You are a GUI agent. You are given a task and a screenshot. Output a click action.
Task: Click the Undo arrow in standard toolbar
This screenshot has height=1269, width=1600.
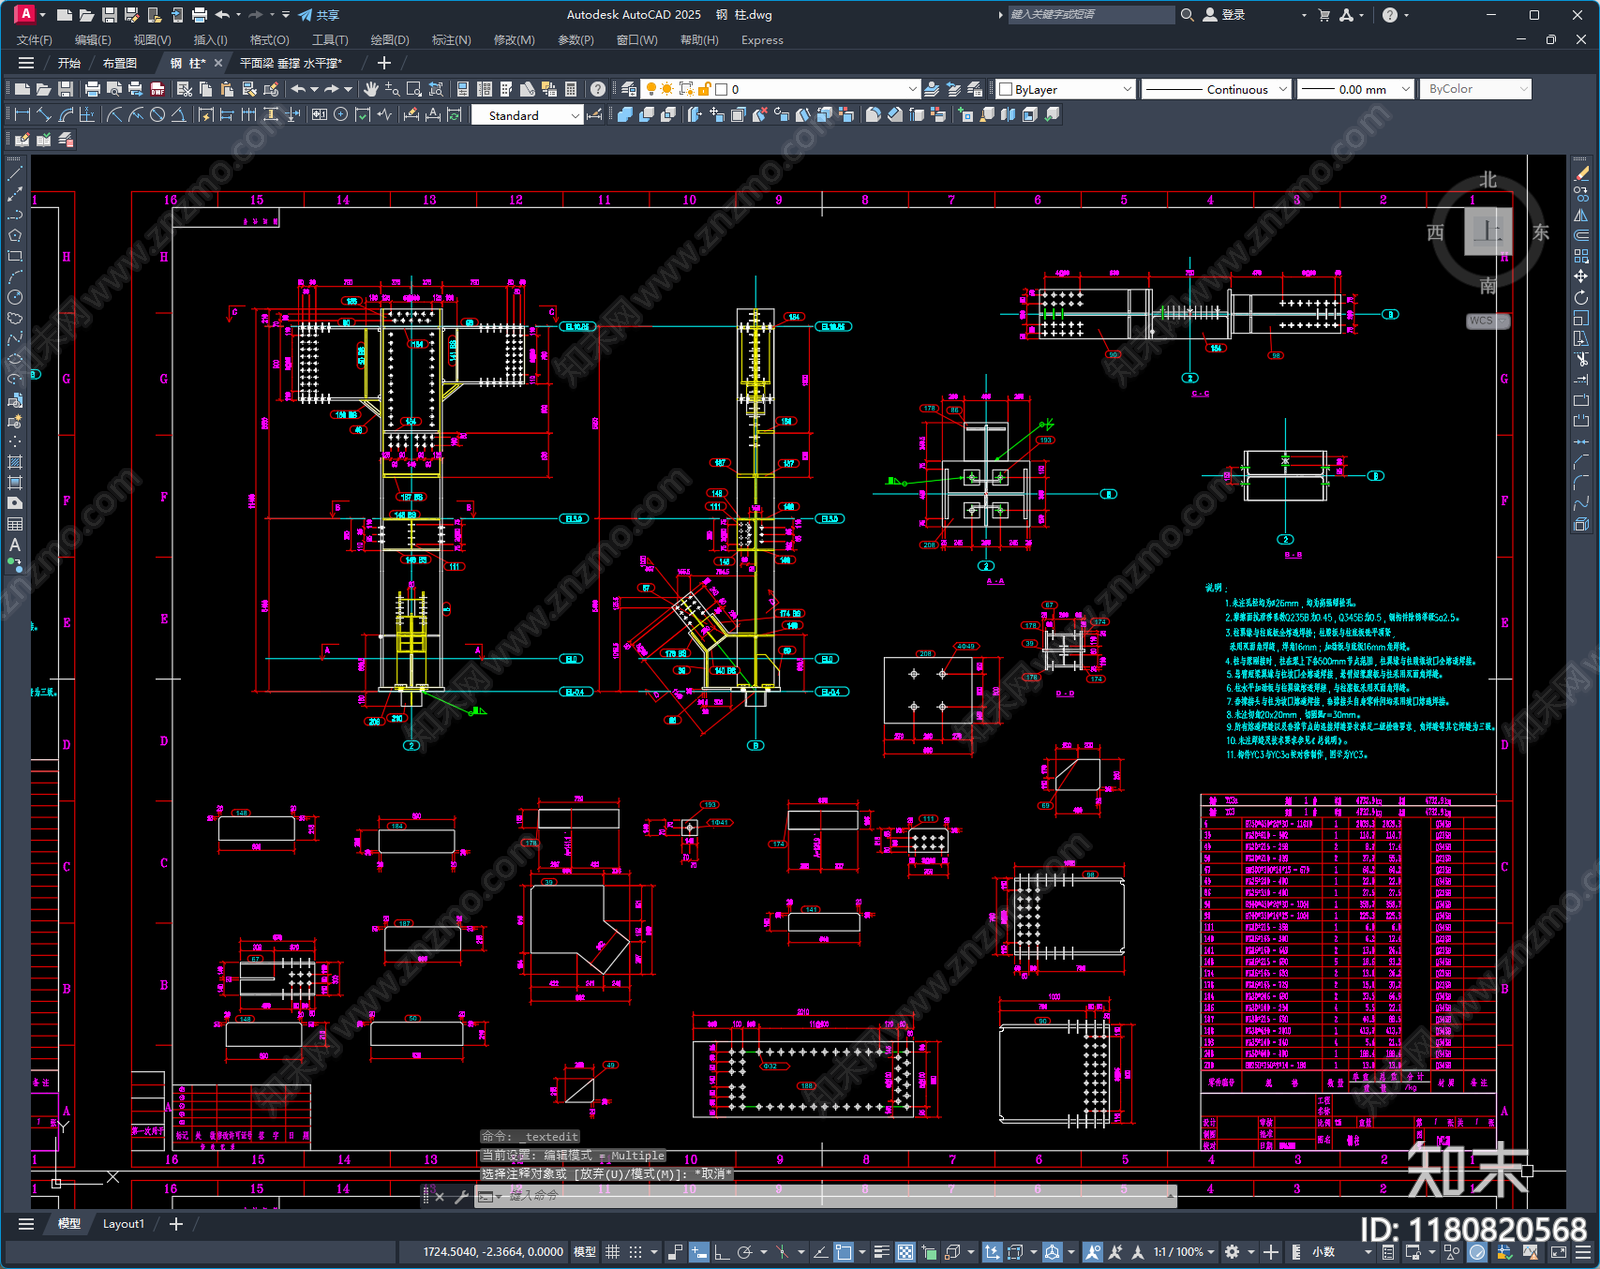[x=298, y=89]
